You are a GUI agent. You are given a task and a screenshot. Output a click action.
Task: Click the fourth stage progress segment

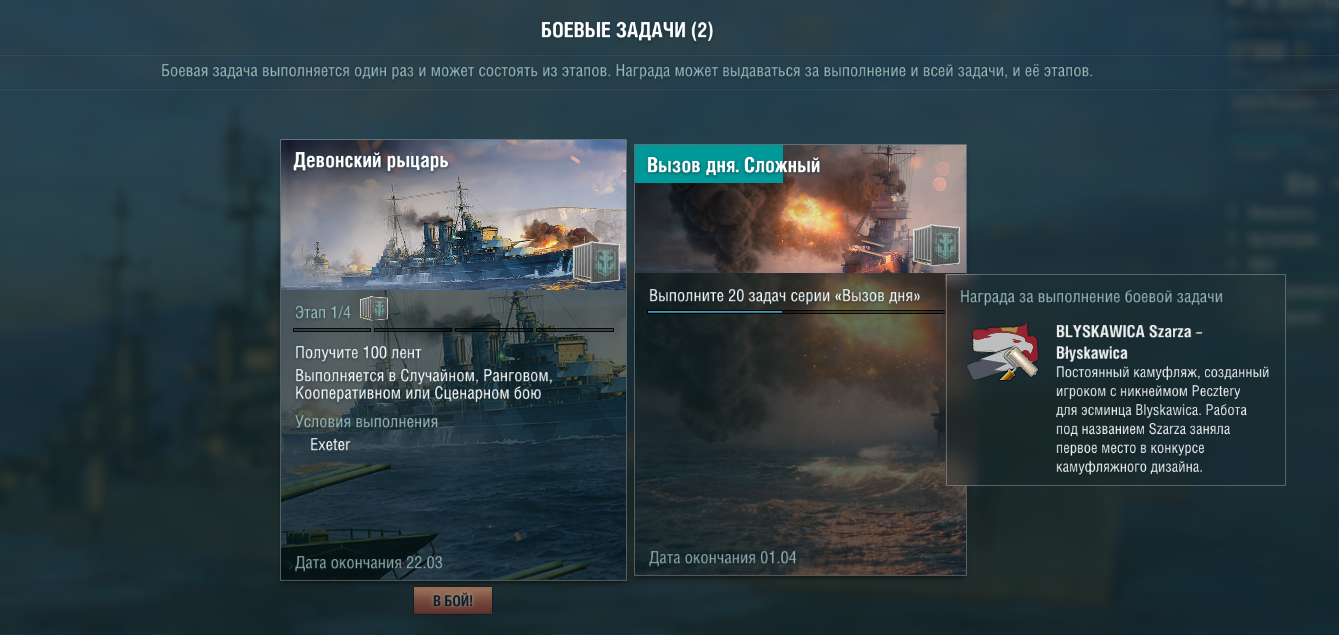[575, 329]
